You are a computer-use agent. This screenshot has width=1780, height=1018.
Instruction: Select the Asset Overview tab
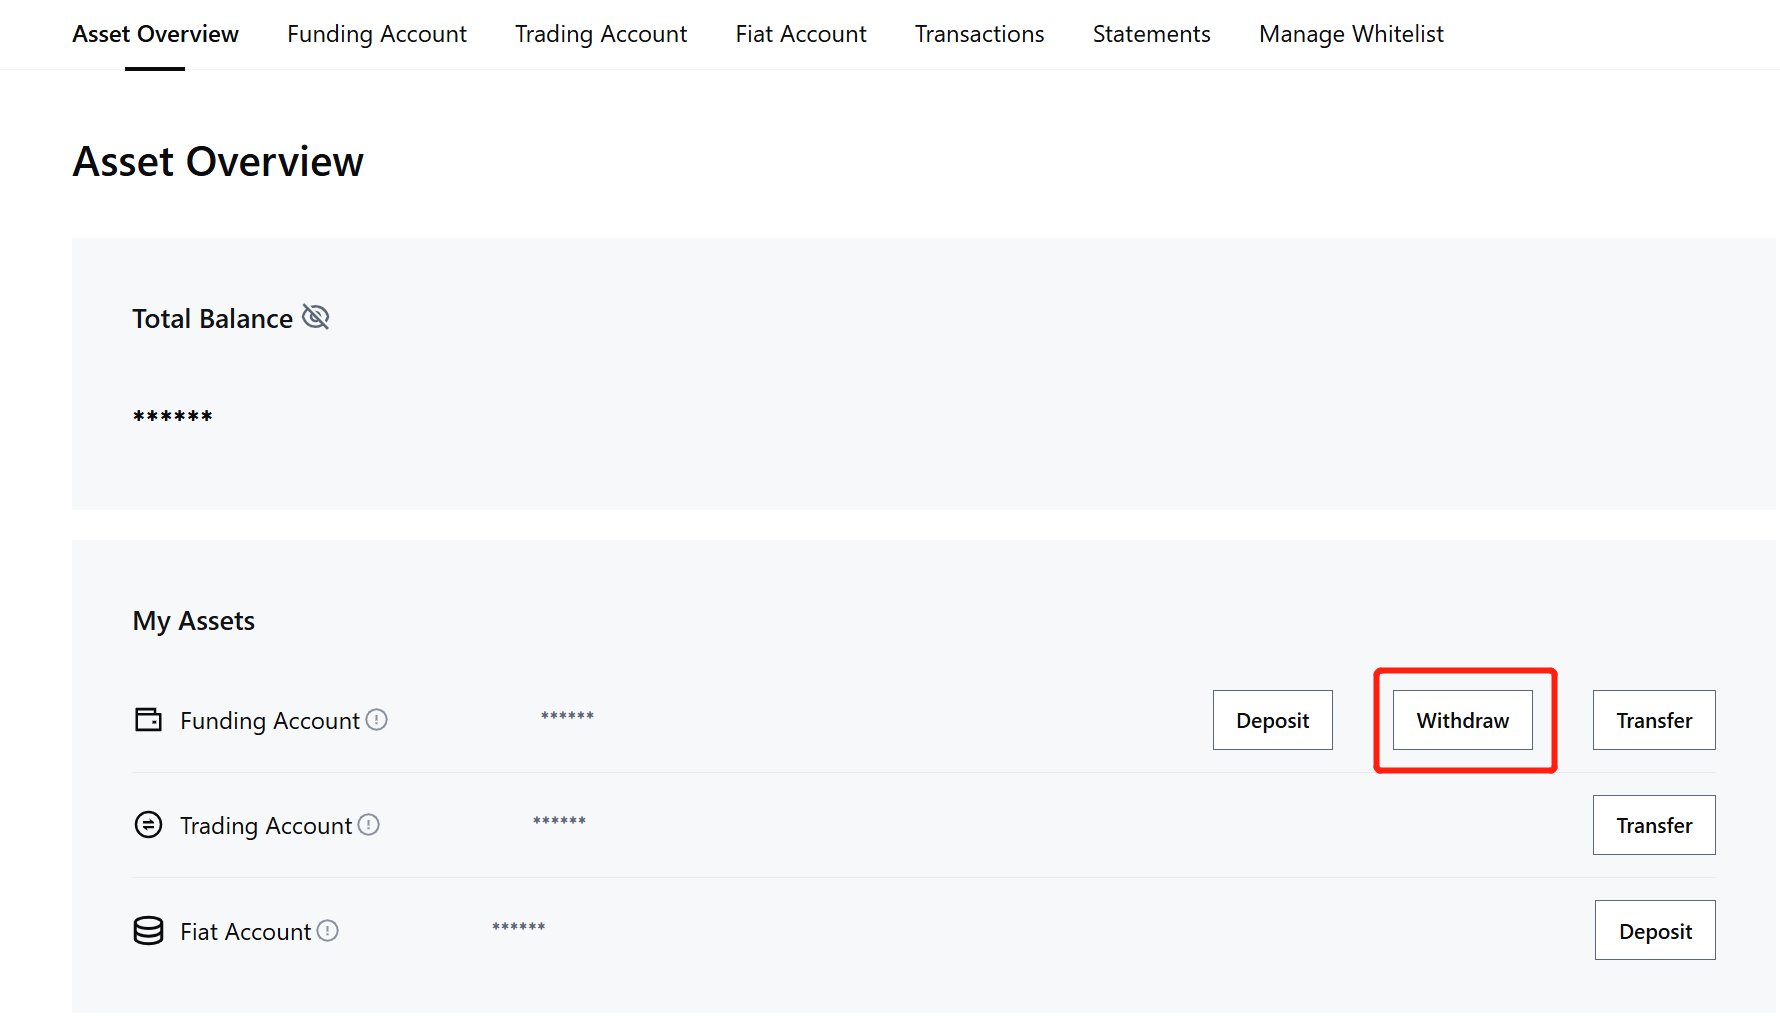pos(155,34)
